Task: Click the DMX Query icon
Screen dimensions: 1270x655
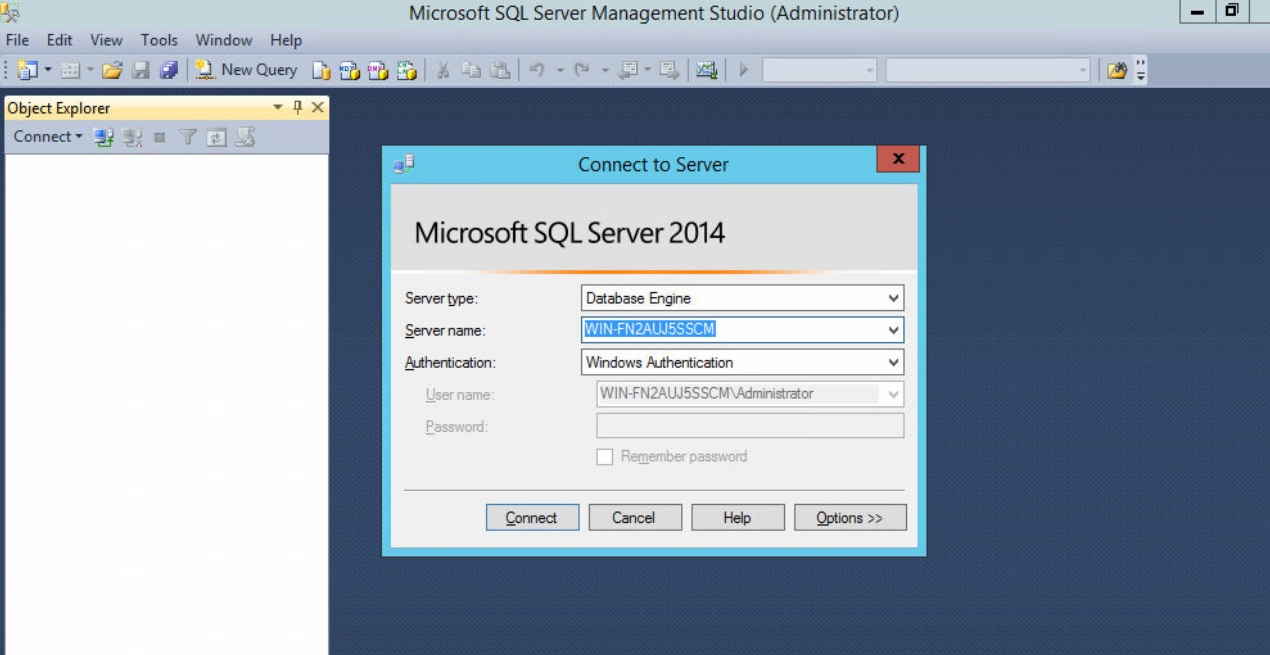Action: coord(377,70)
